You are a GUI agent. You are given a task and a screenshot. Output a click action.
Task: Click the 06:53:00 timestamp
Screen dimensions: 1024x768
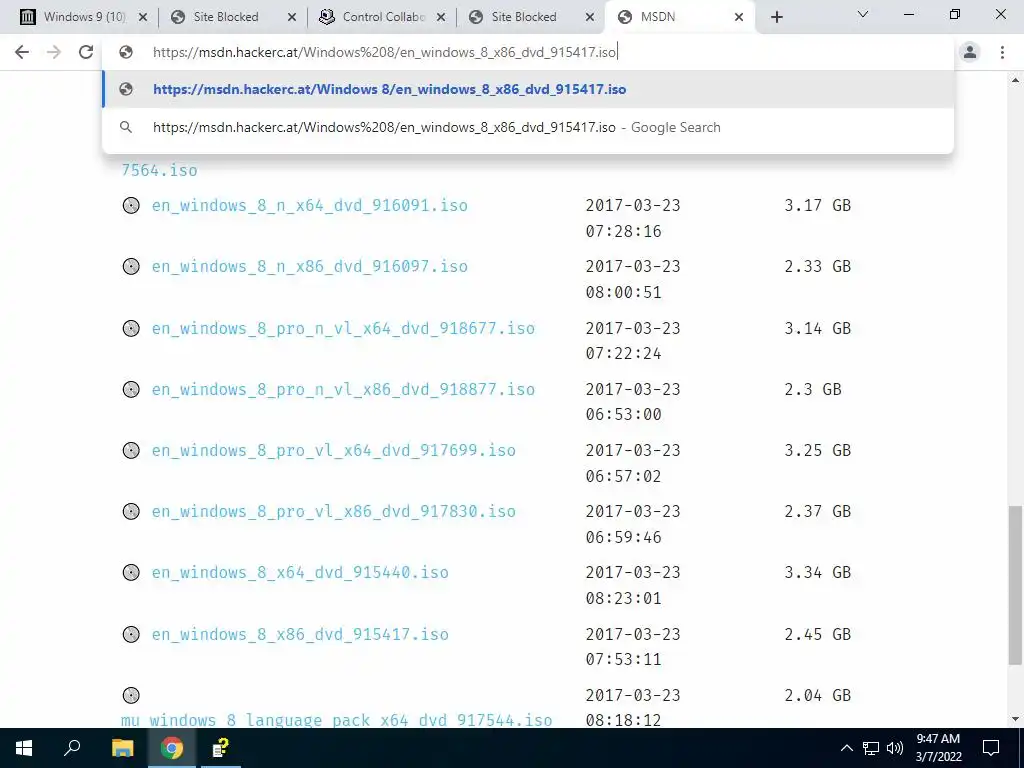click(x=623, y=414)
